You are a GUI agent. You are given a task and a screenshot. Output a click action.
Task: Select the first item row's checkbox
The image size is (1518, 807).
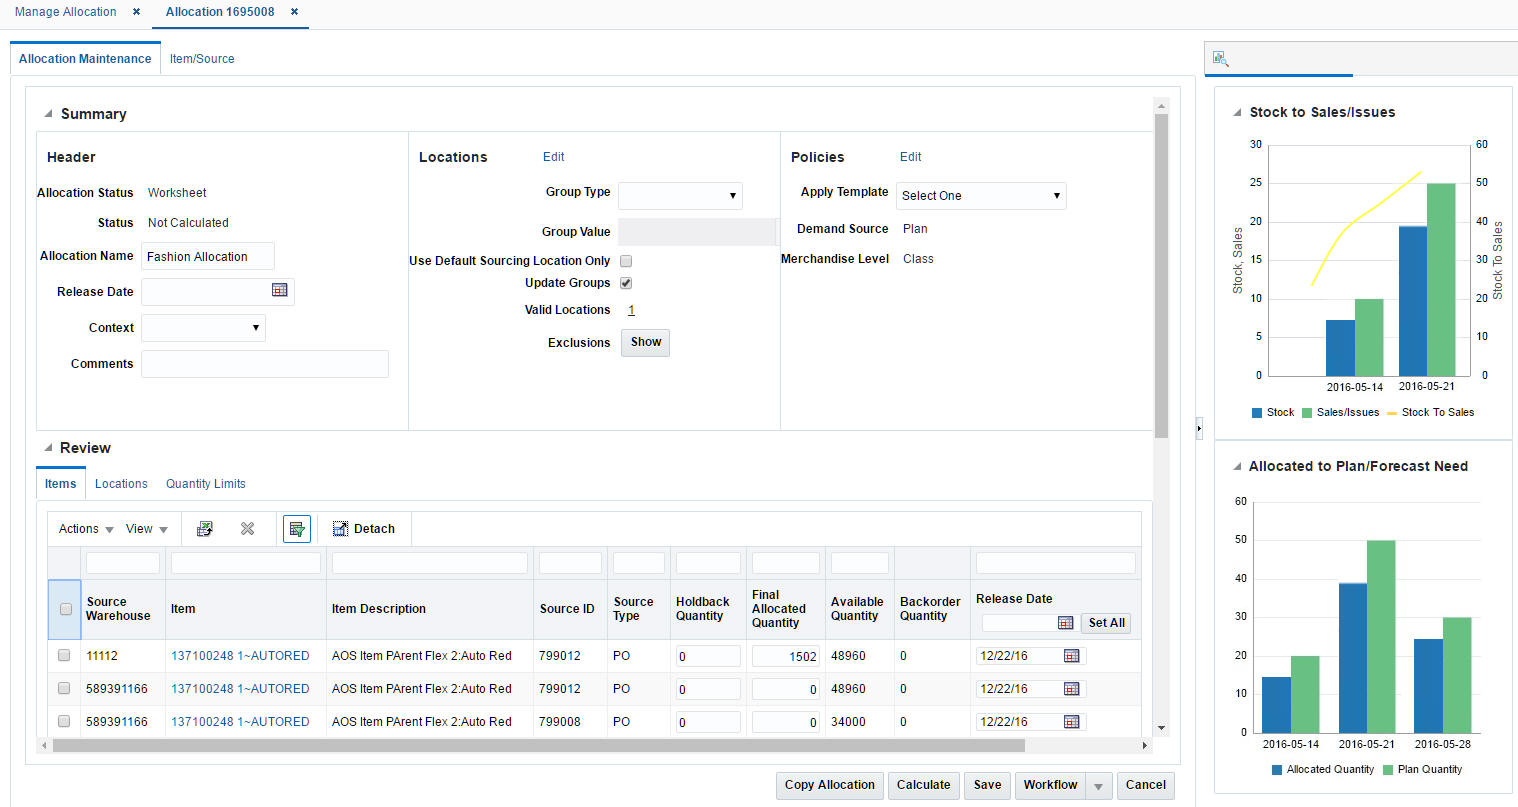click(64, 655)
